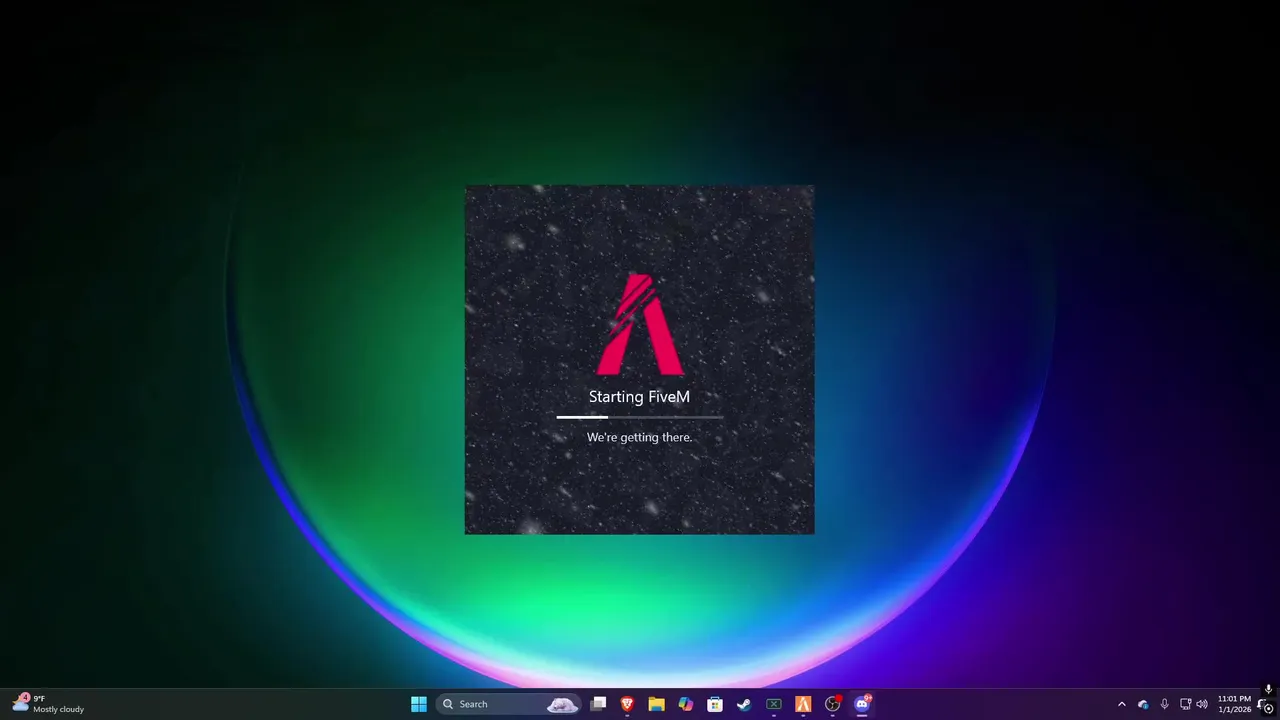The height and width of the screenshot is (720, 1280).
Task: Click the microphone icon in the system tray
Action: tap(1164, 704)
